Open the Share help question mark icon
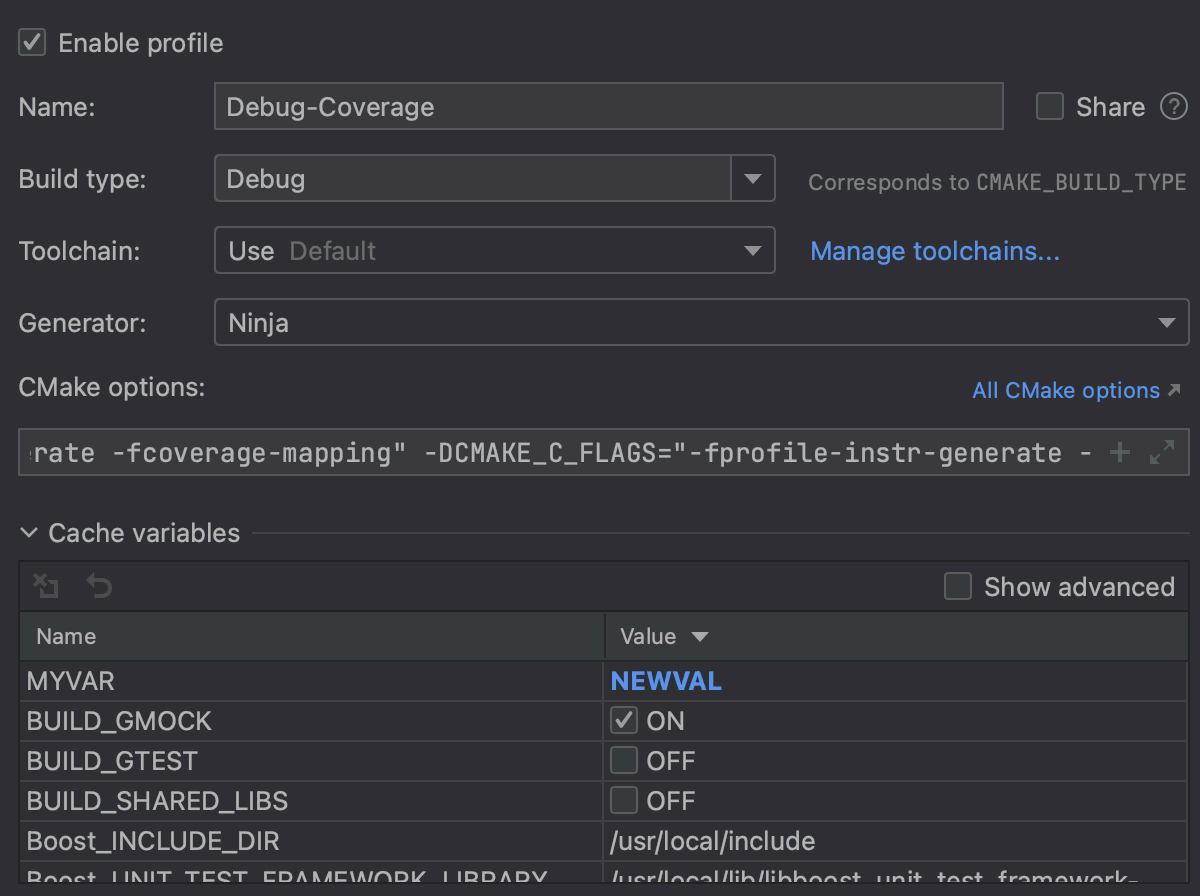1200x896 pixels. (x=1174, y=107)
